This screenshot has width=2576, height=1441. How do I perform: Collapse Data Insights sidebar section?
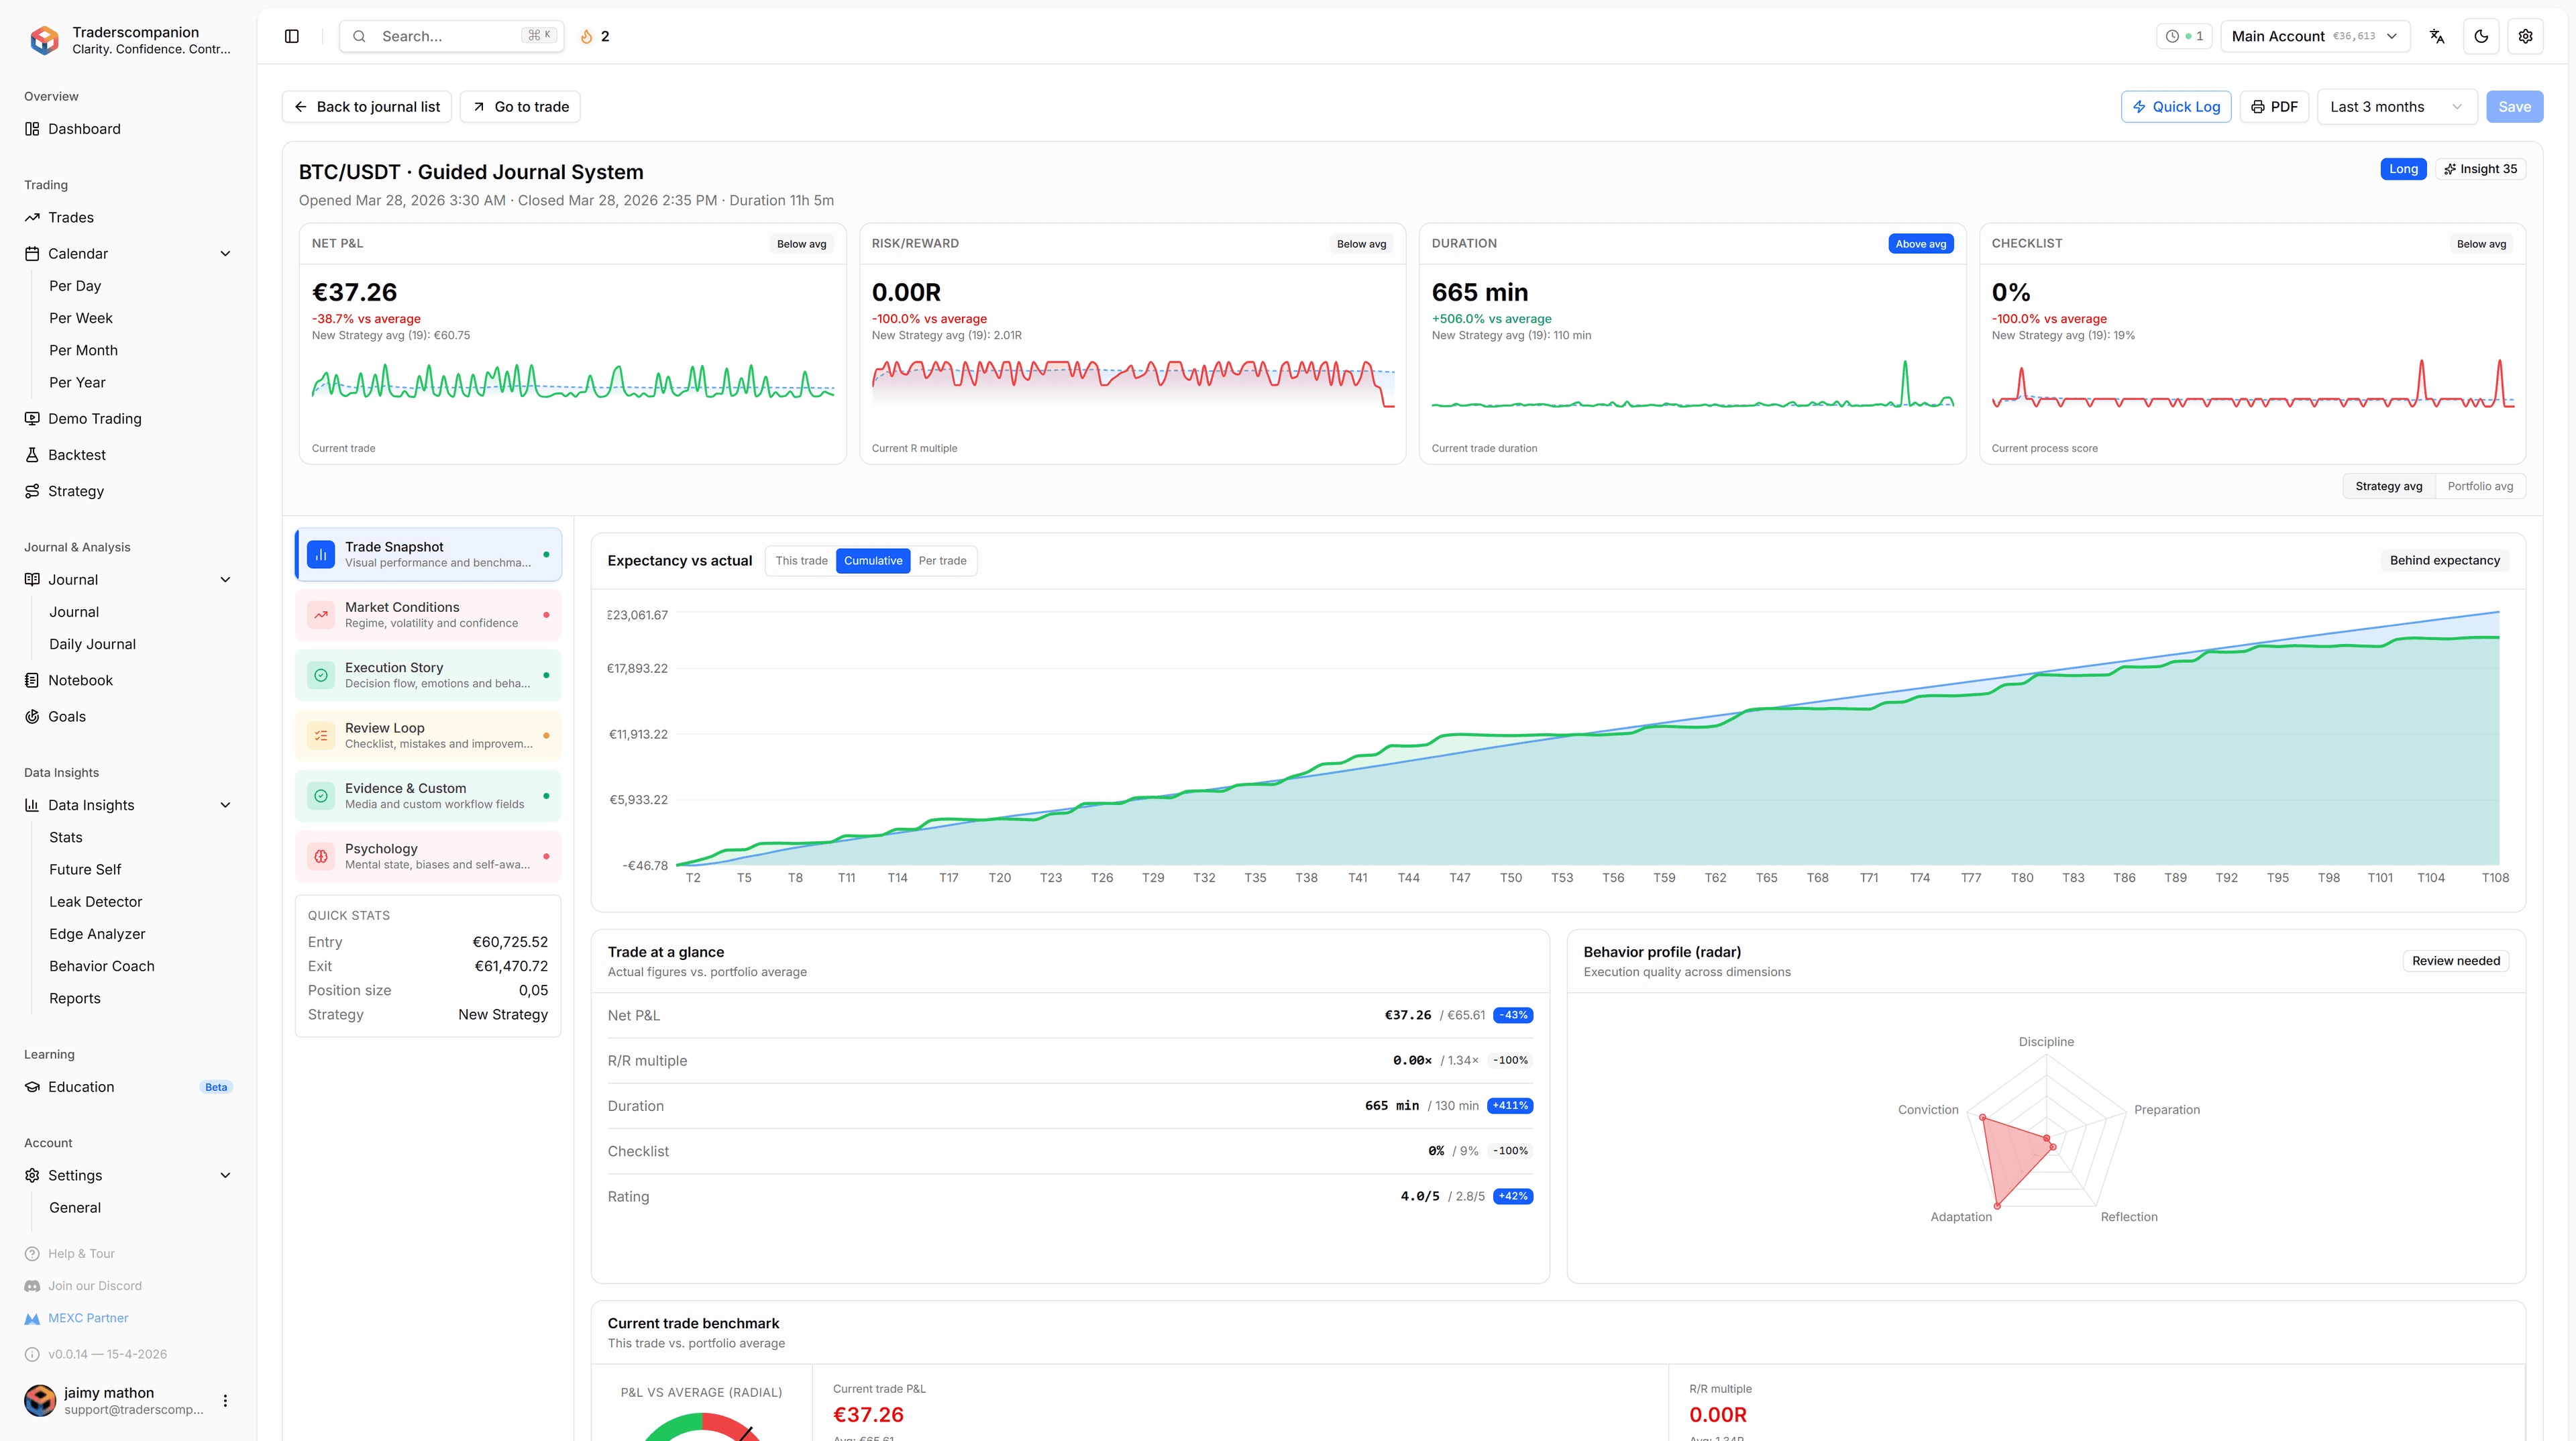point(225,805)
